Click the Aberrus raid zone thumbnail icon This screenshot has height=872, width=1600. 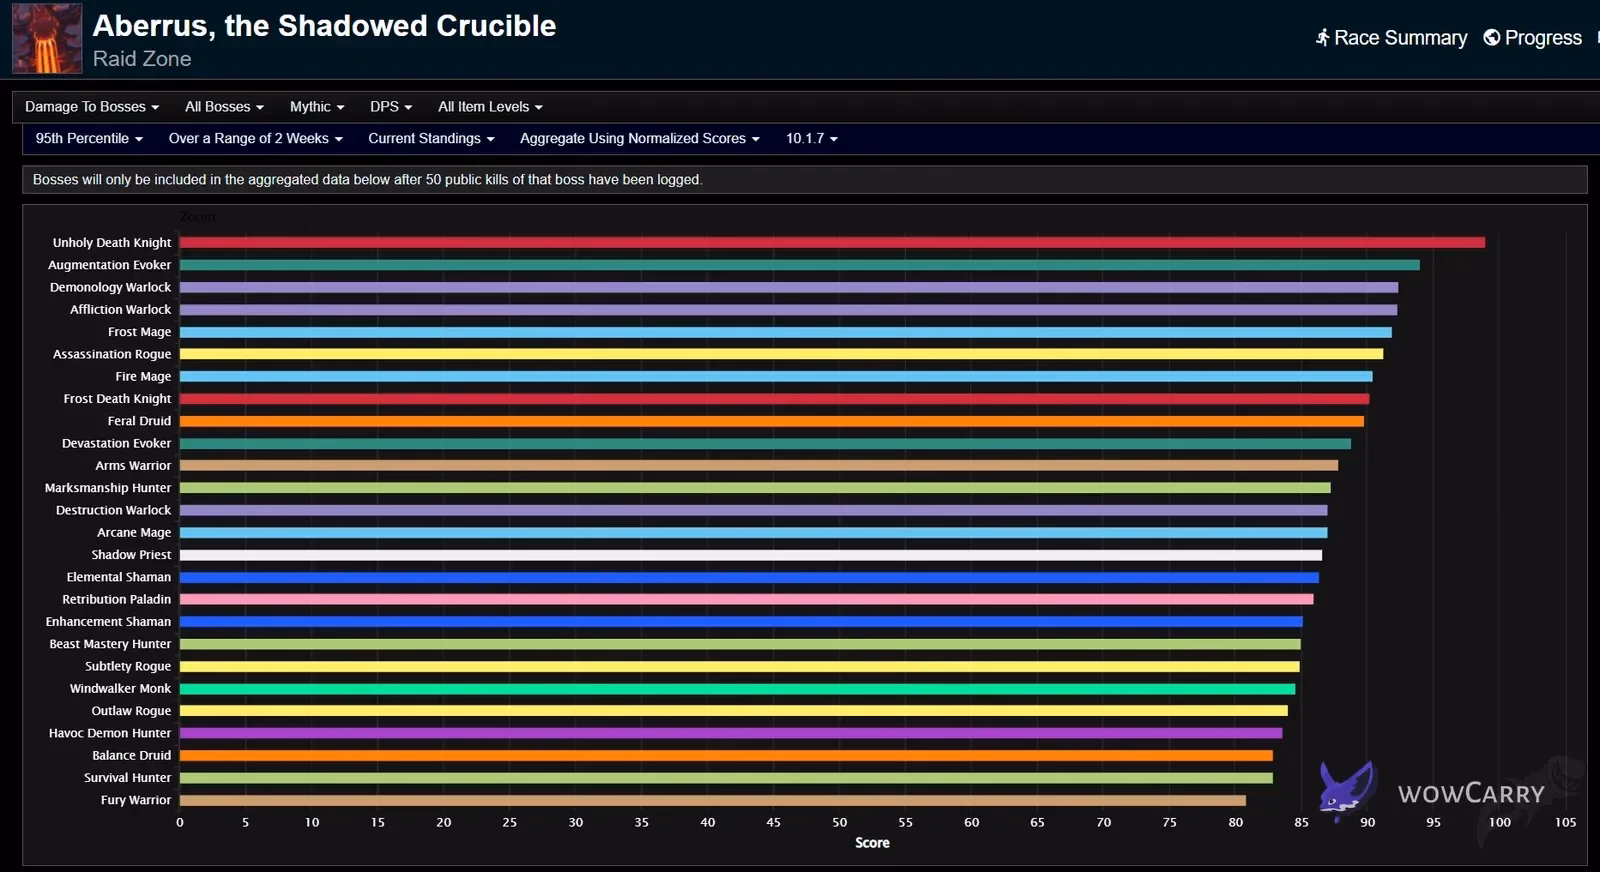pos(47,39)
